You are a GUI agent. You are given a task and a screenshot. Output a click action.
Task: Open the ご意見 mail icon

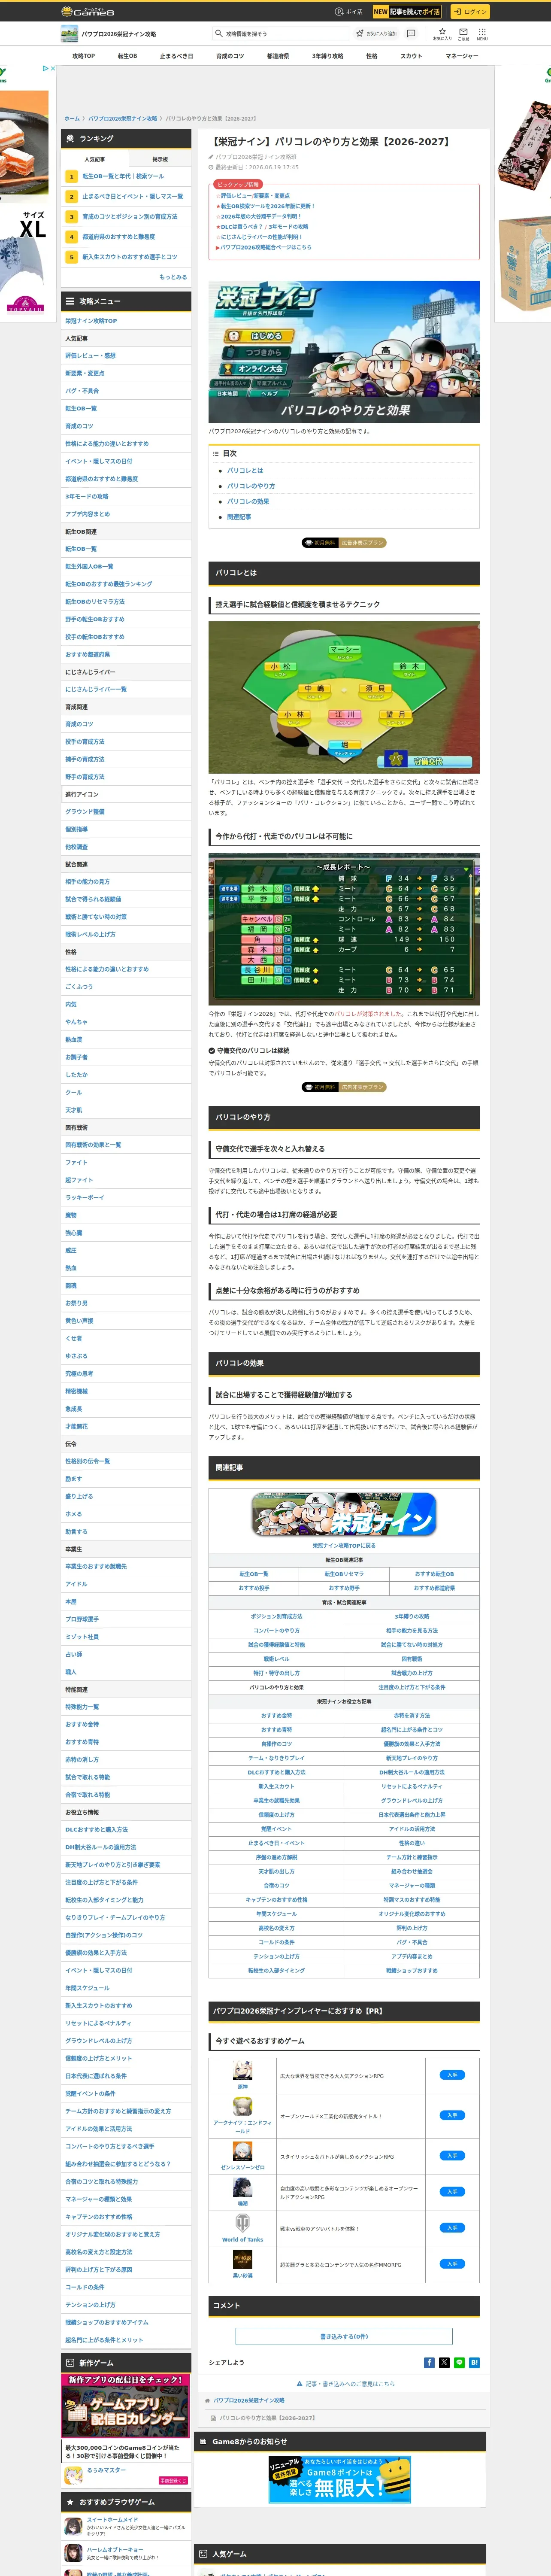463,33
